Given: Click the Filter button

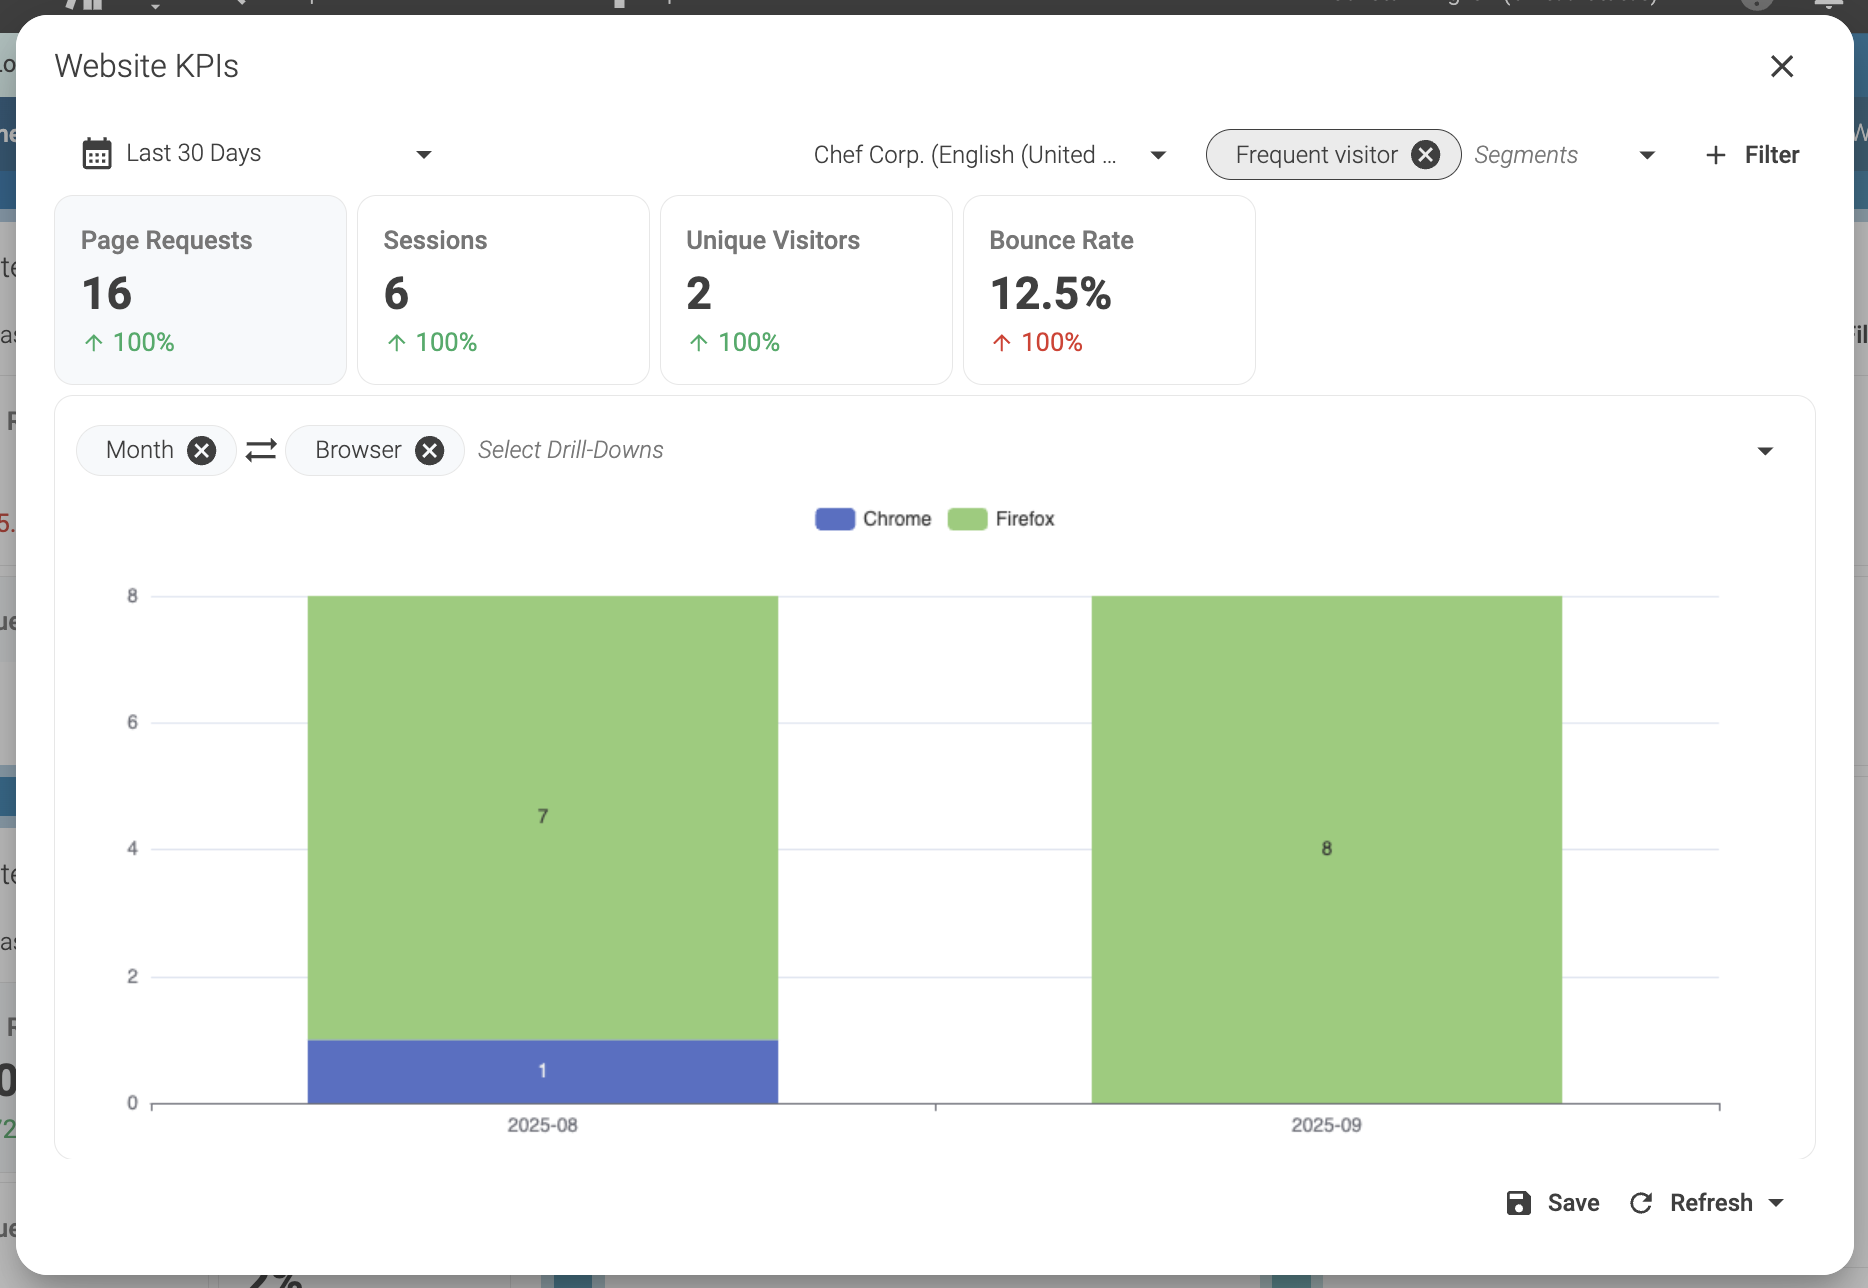Looking at the screenshot, I should pos(1773,154).
